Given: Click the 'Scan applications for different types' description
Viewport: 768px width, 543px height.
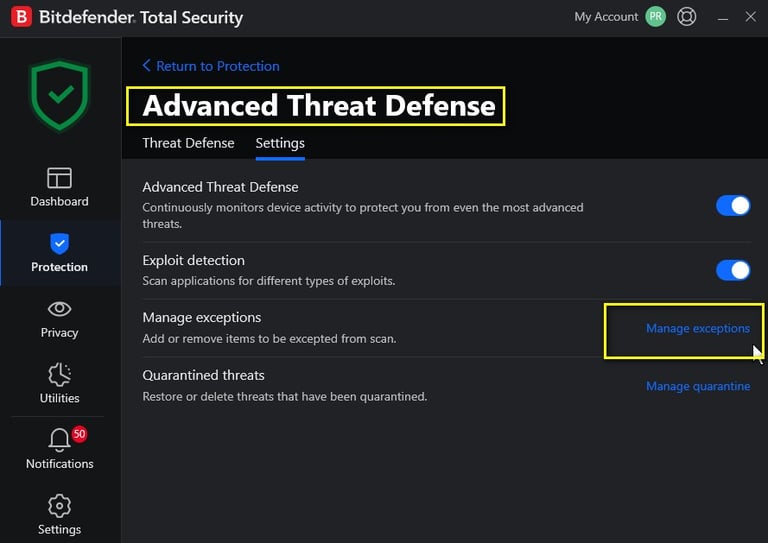Looking at the screenshot, I should click(268, 281).
